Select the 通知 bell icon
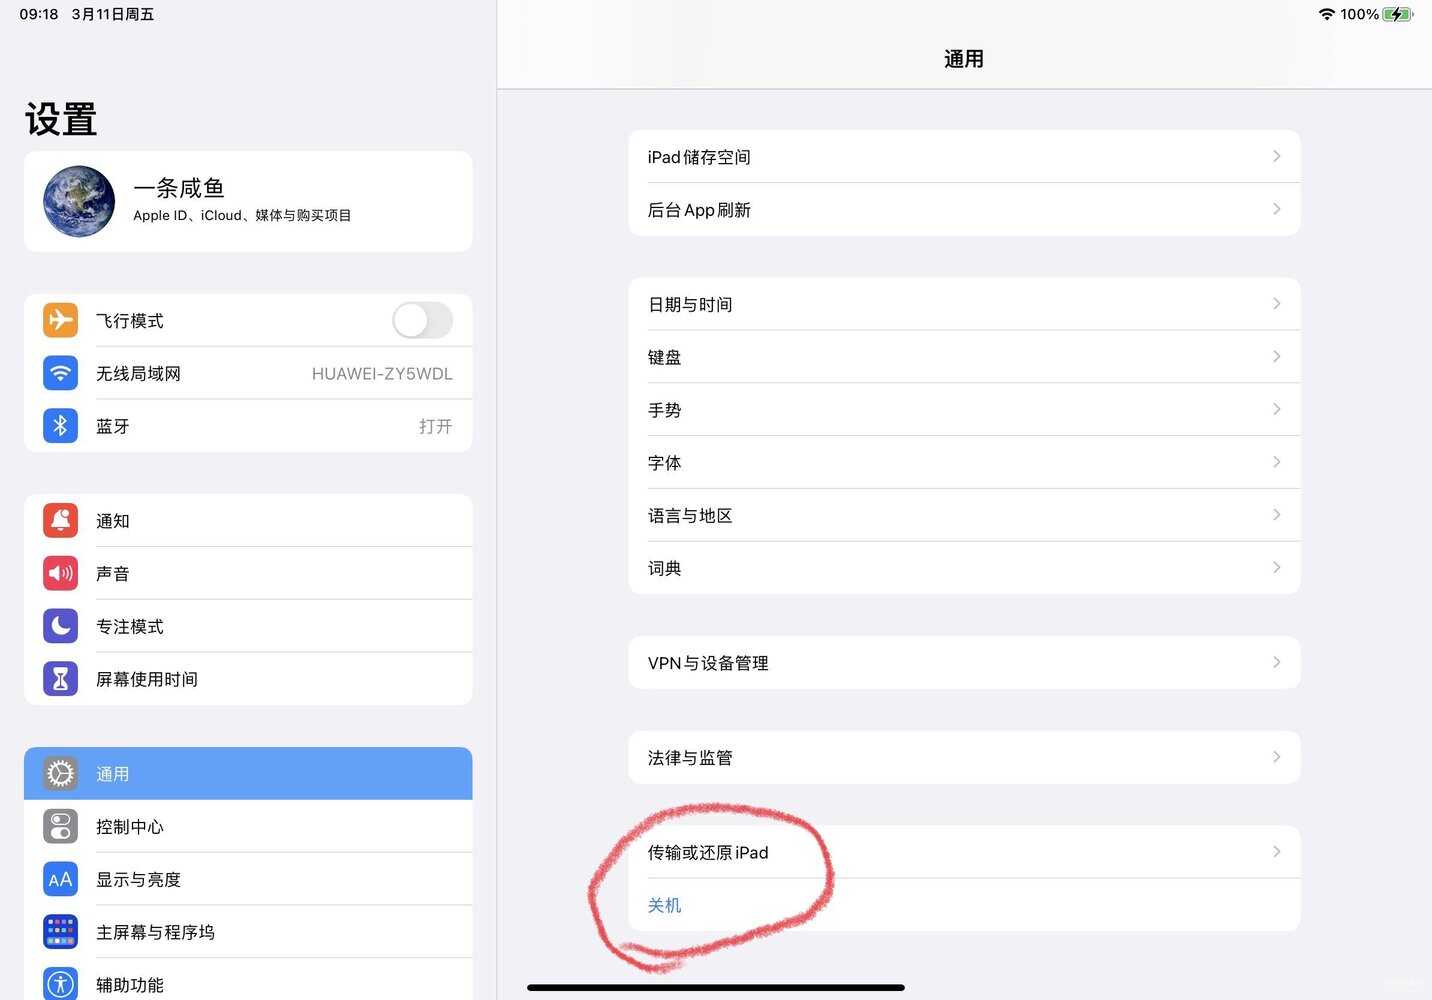The width and height of the screenshot is (1432, 1000). [60, 520]
